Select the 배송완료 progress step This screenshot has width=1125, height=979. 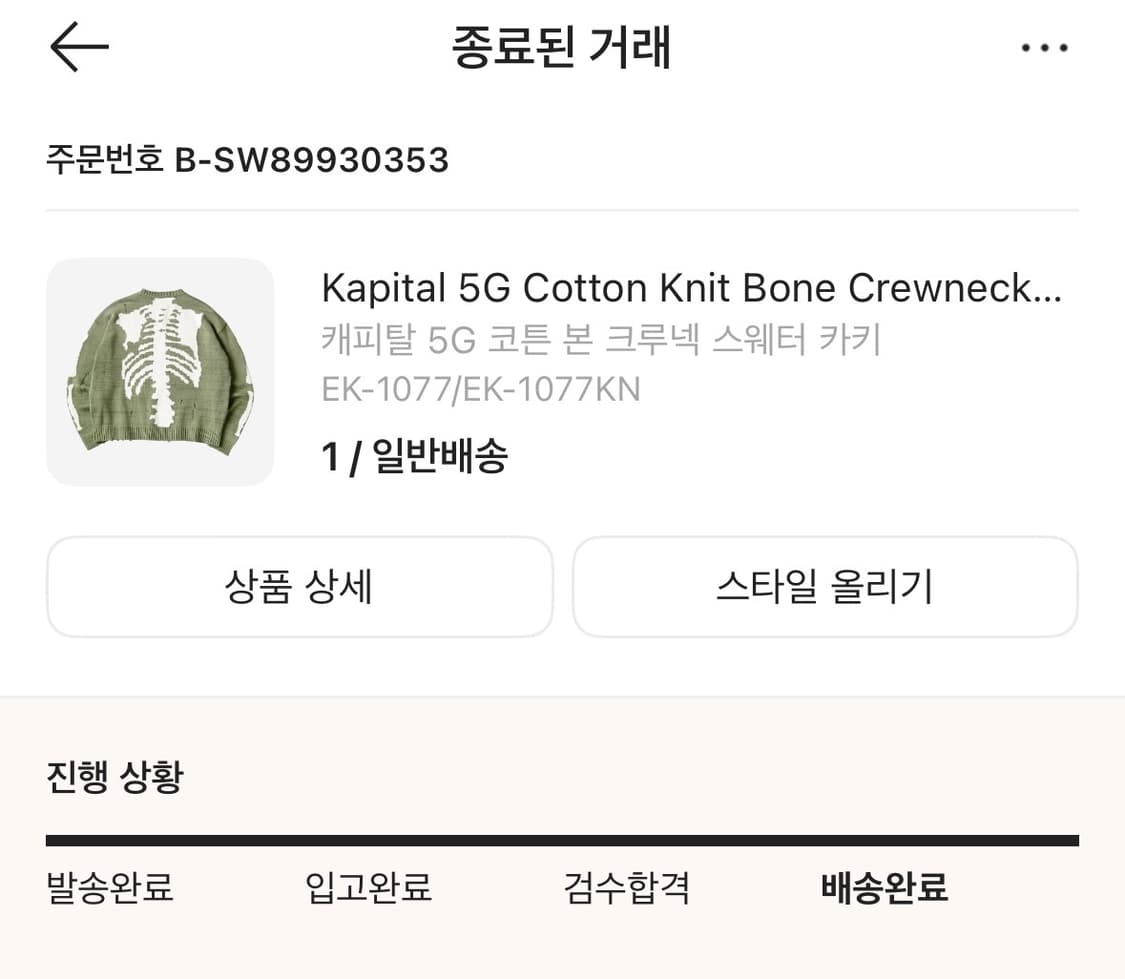[884, 887]
